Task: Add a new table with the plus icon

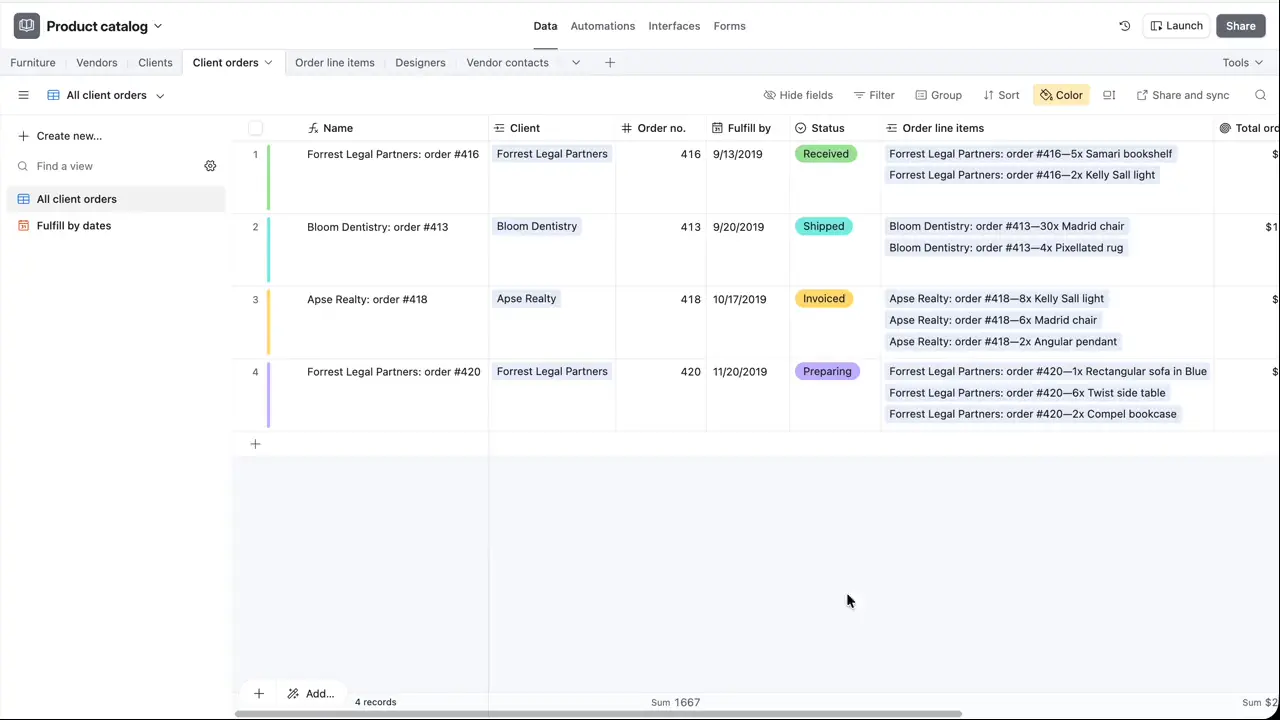Action: tap(610, 62)
